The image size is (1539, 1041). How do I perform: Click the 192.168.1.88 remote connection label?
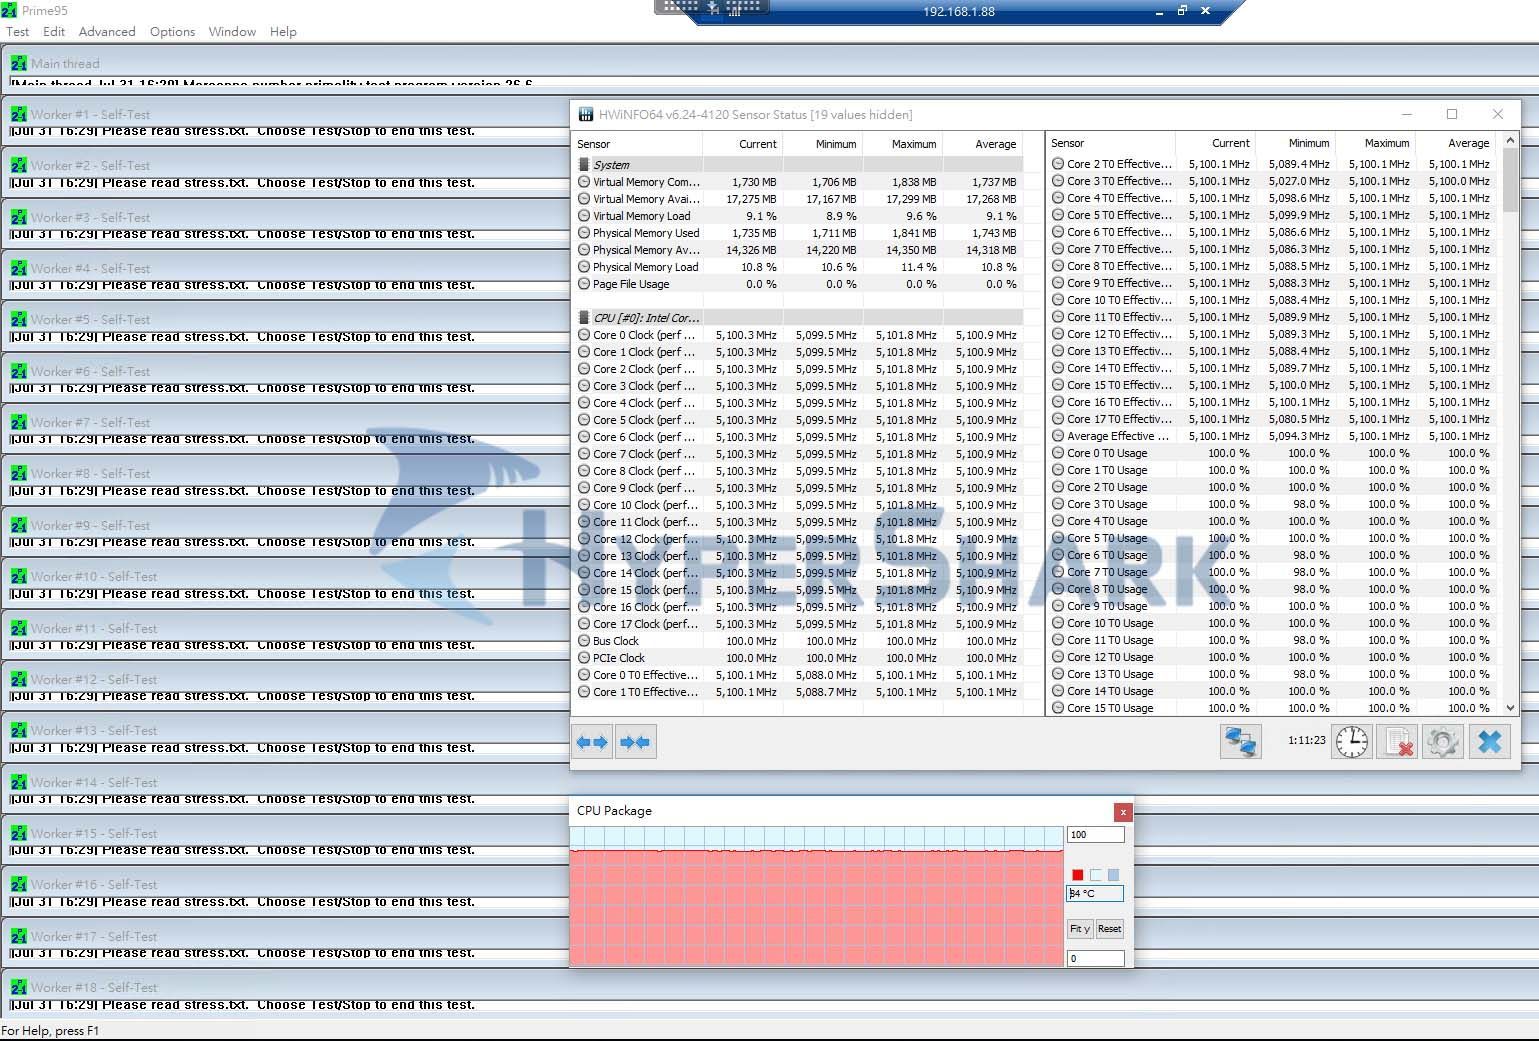click(x=959, y=12)
